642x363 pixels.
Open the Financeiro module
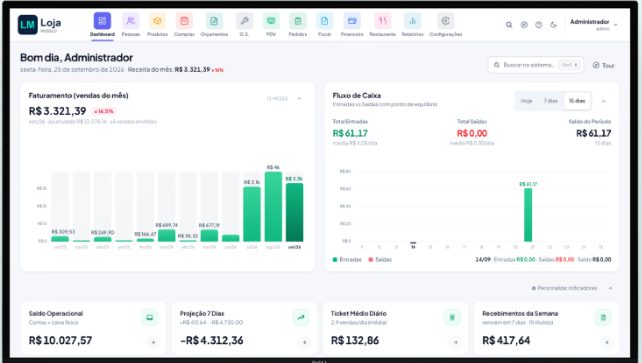tap(352, 25)
